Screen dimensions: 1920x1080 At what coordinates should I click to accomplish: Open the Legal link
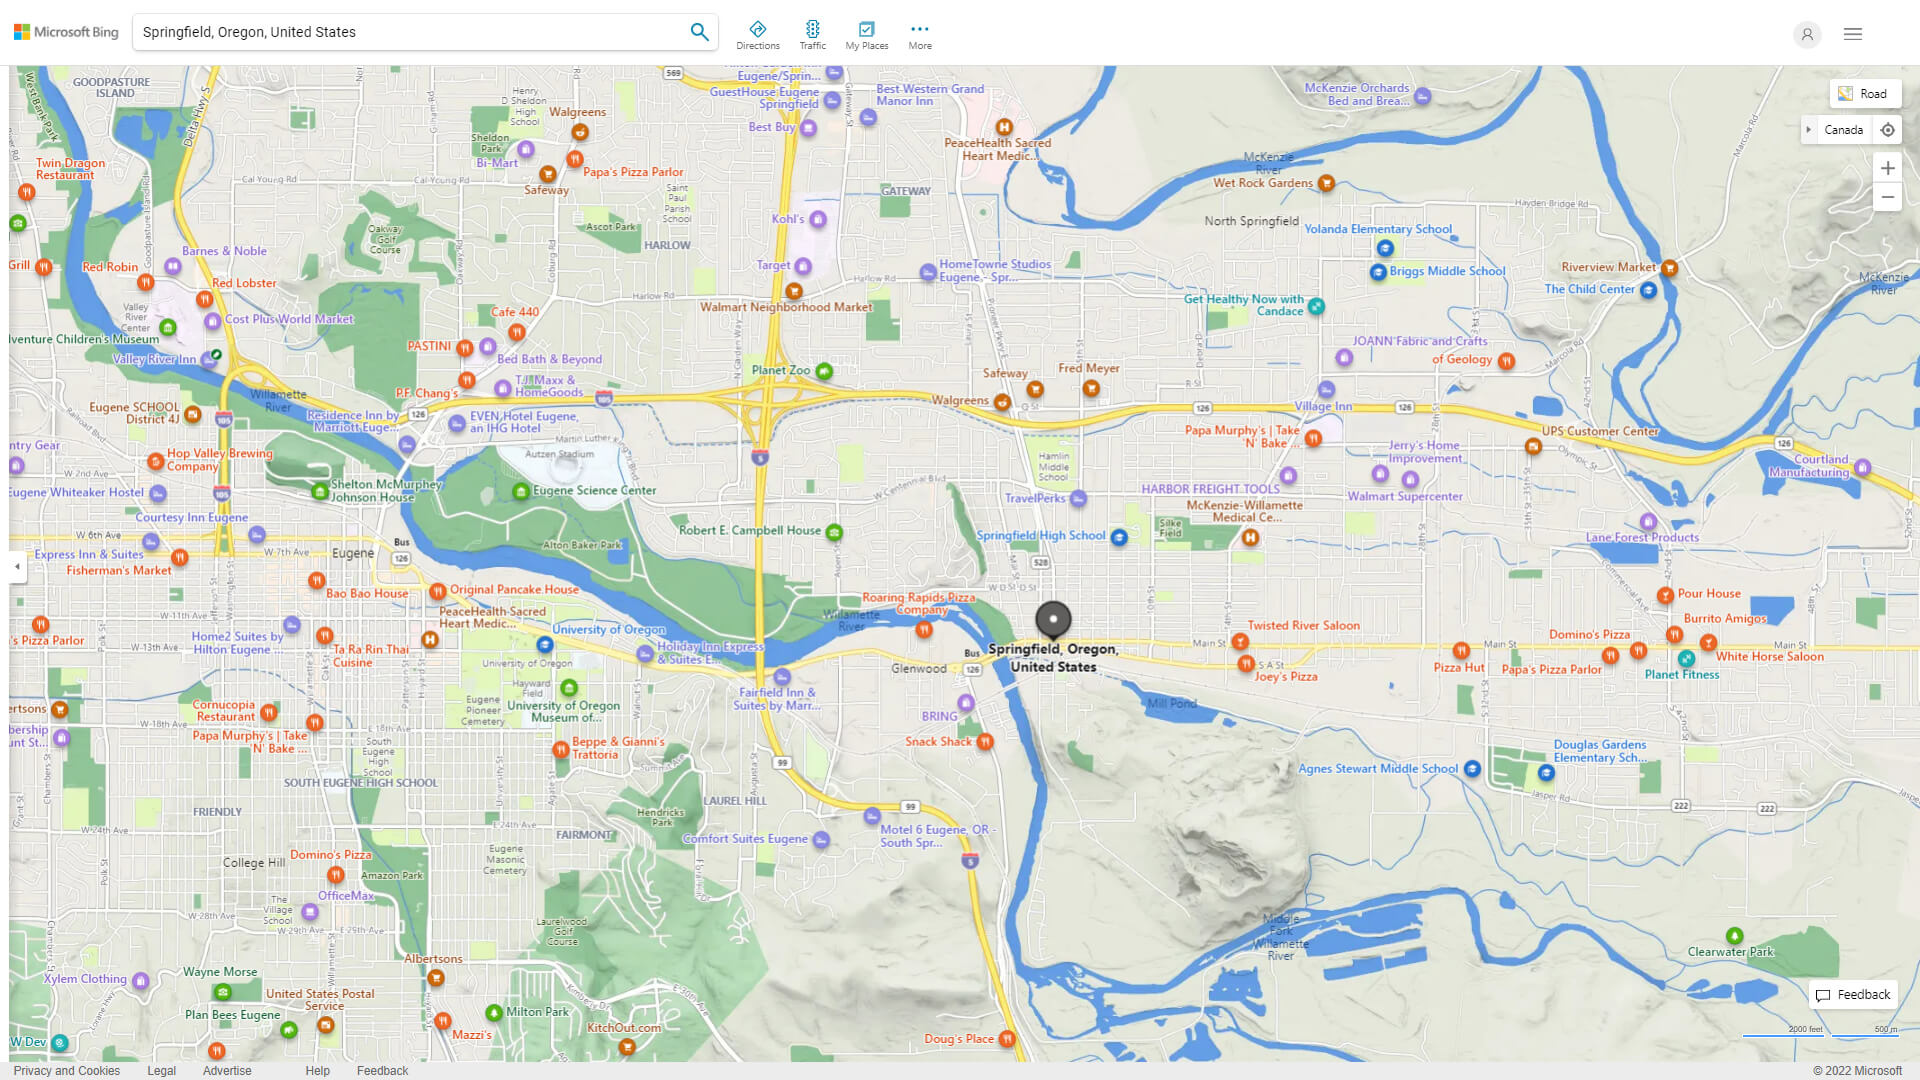click(161, 1070)
